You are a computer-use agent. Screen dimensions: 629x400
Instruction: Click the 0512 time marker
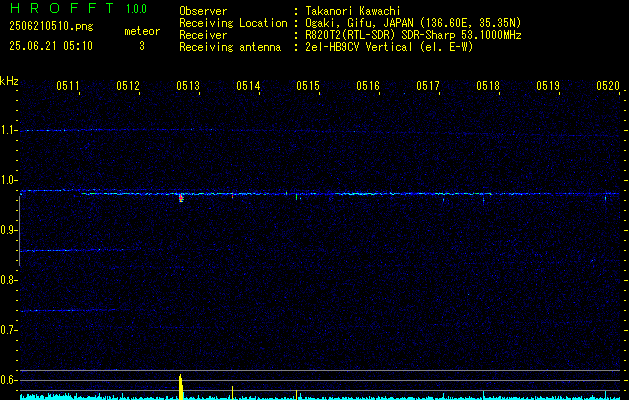click(128, 85)
